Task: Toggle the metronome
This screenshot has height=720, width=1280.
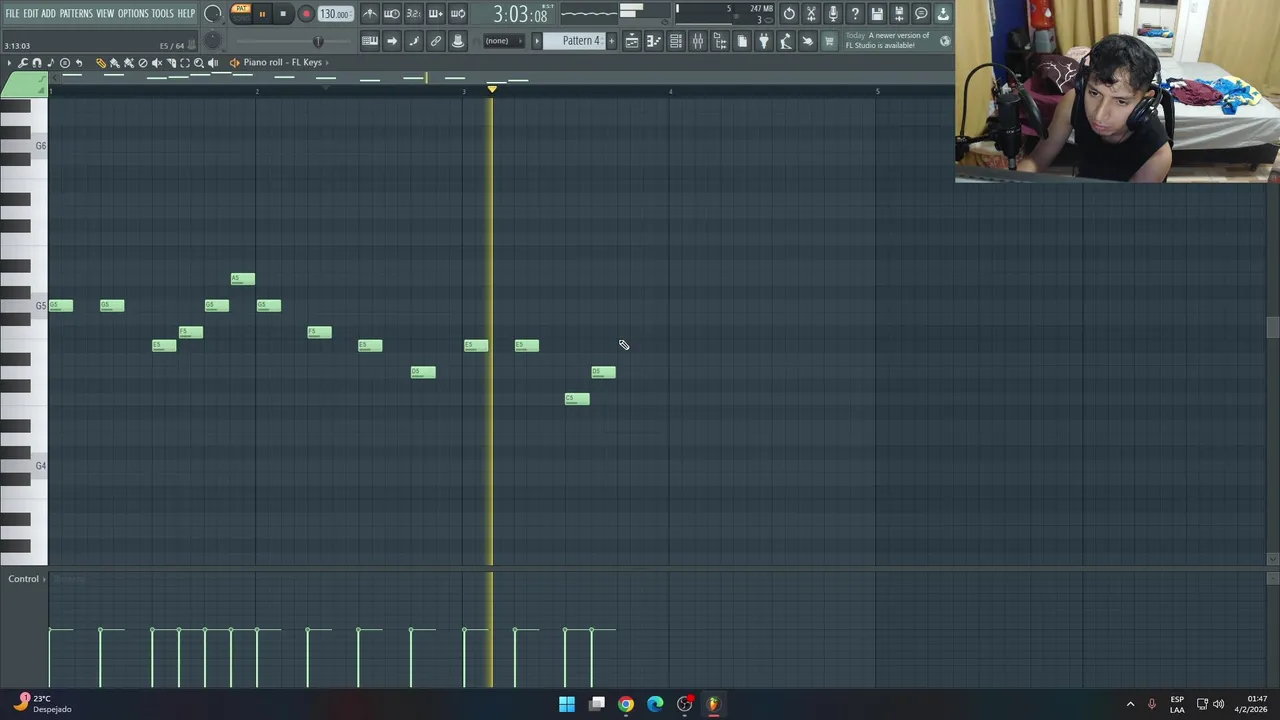Action: pyautogui.click(x=370, y=14)
